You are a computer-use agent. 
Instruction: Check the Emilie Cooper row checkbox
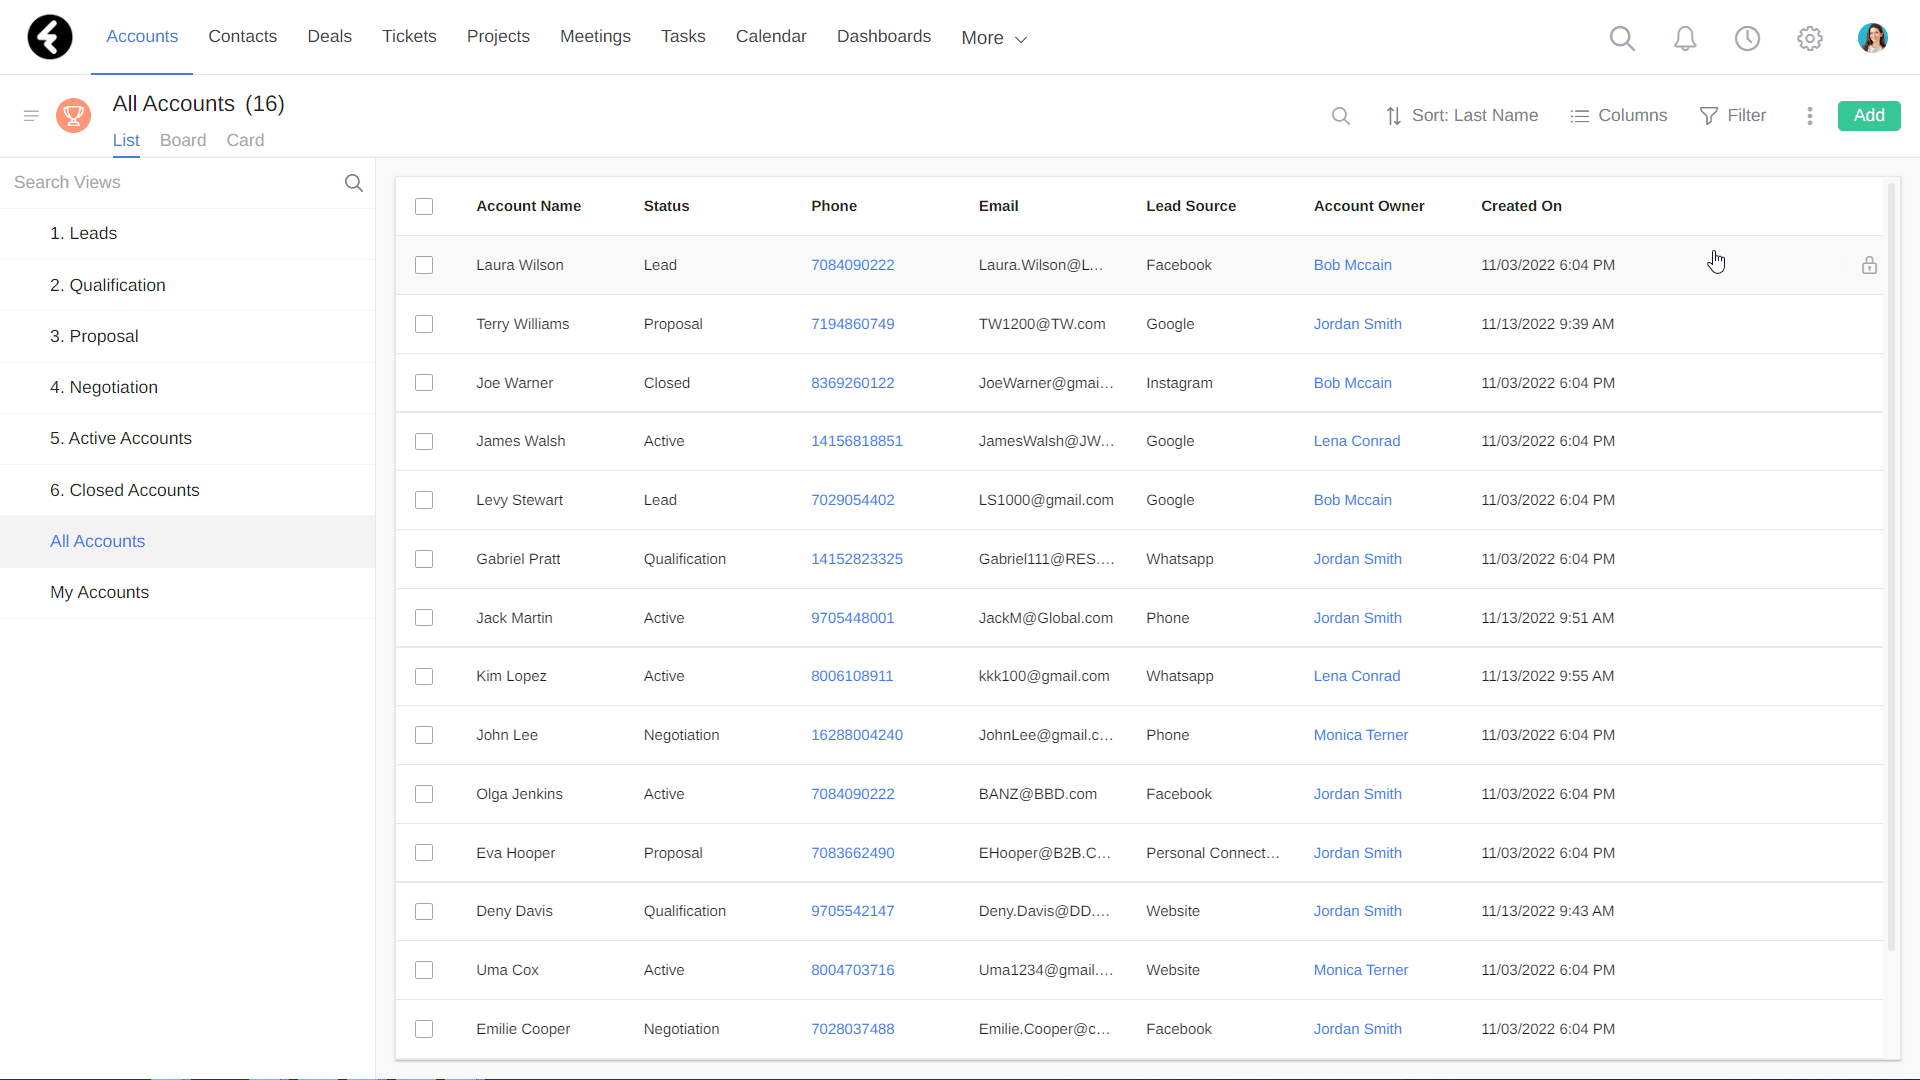[x=424, y=1029]
